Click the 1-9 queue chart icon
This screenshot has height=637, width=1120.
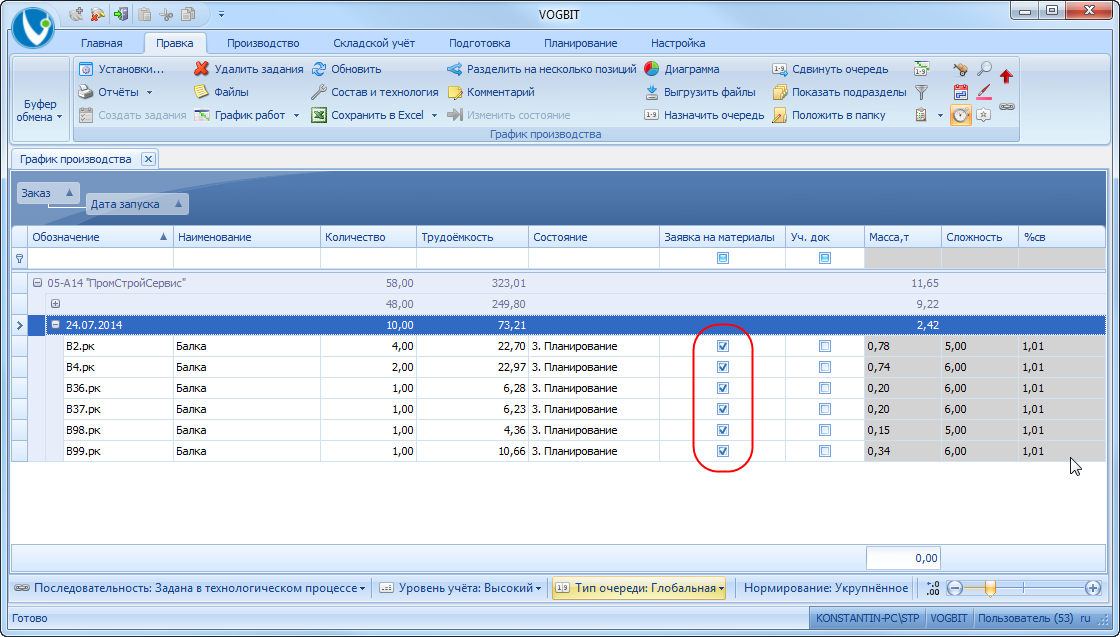tap(922, 69)
